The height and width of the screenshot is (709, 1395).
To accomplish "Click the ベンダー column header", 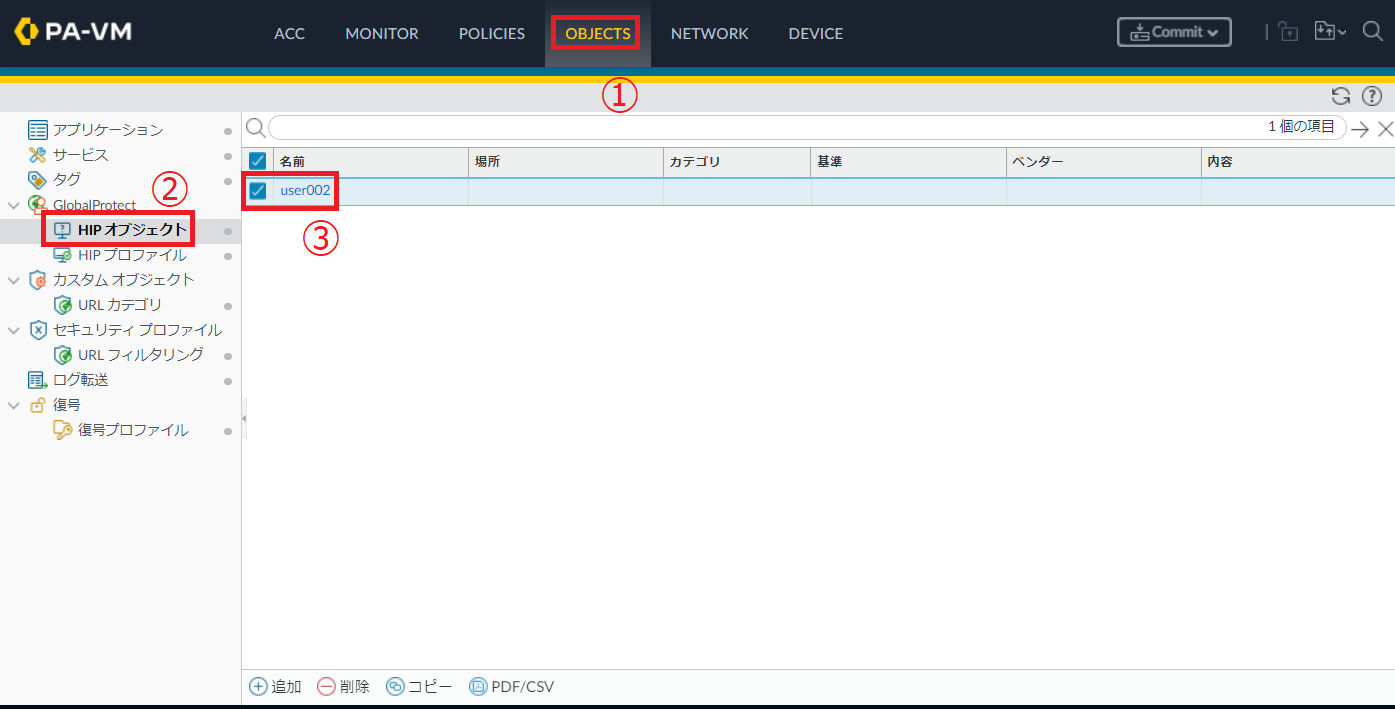I will (x=1103, y=161).
